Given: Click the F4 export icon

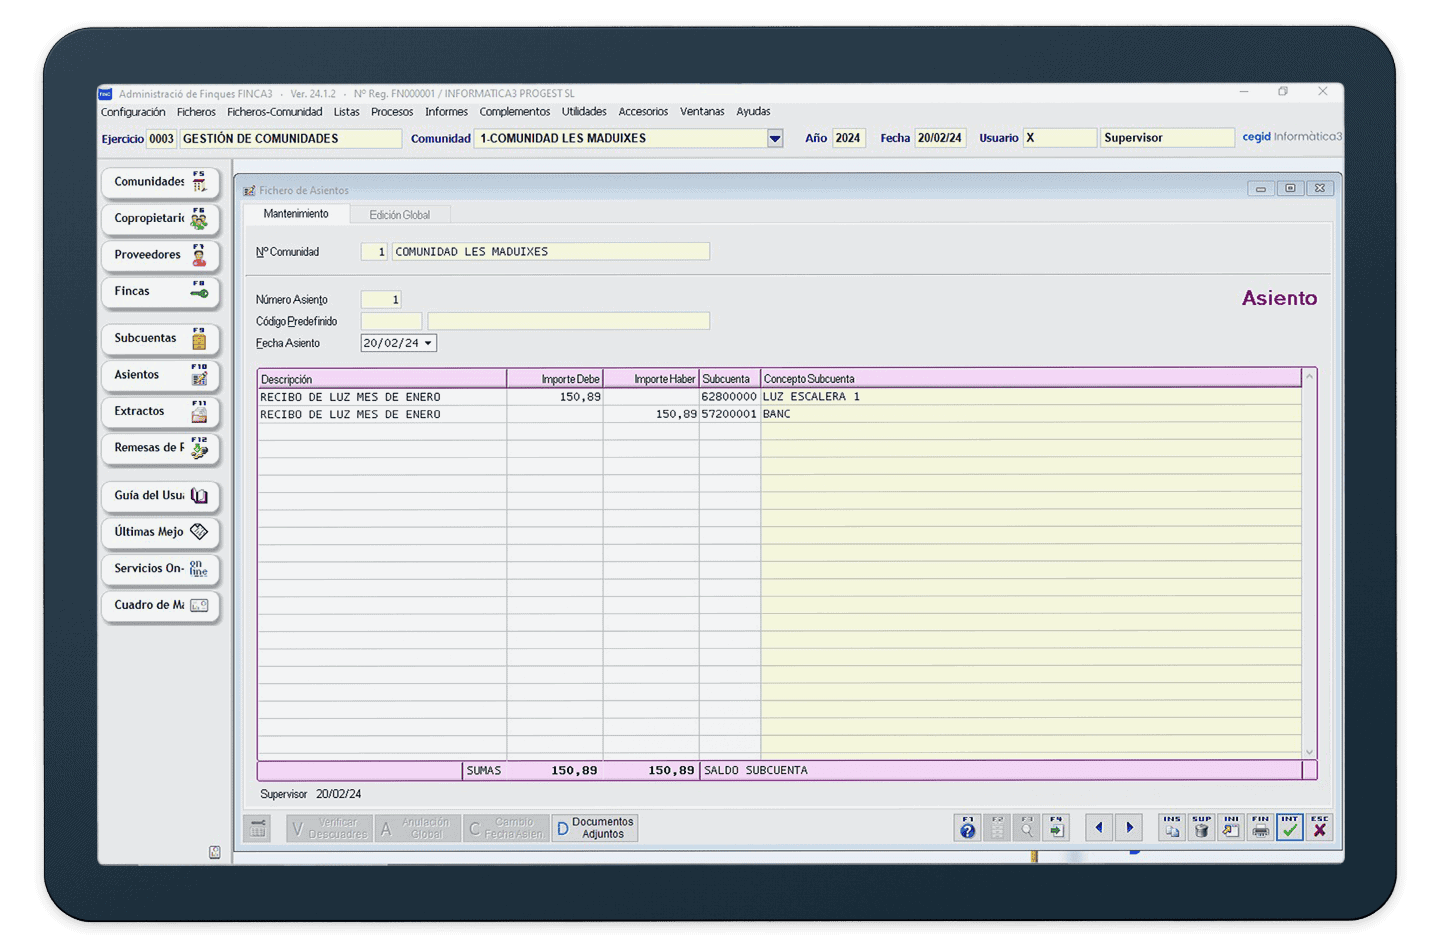Looking at the screenshot, I should tap(1056, 827).
